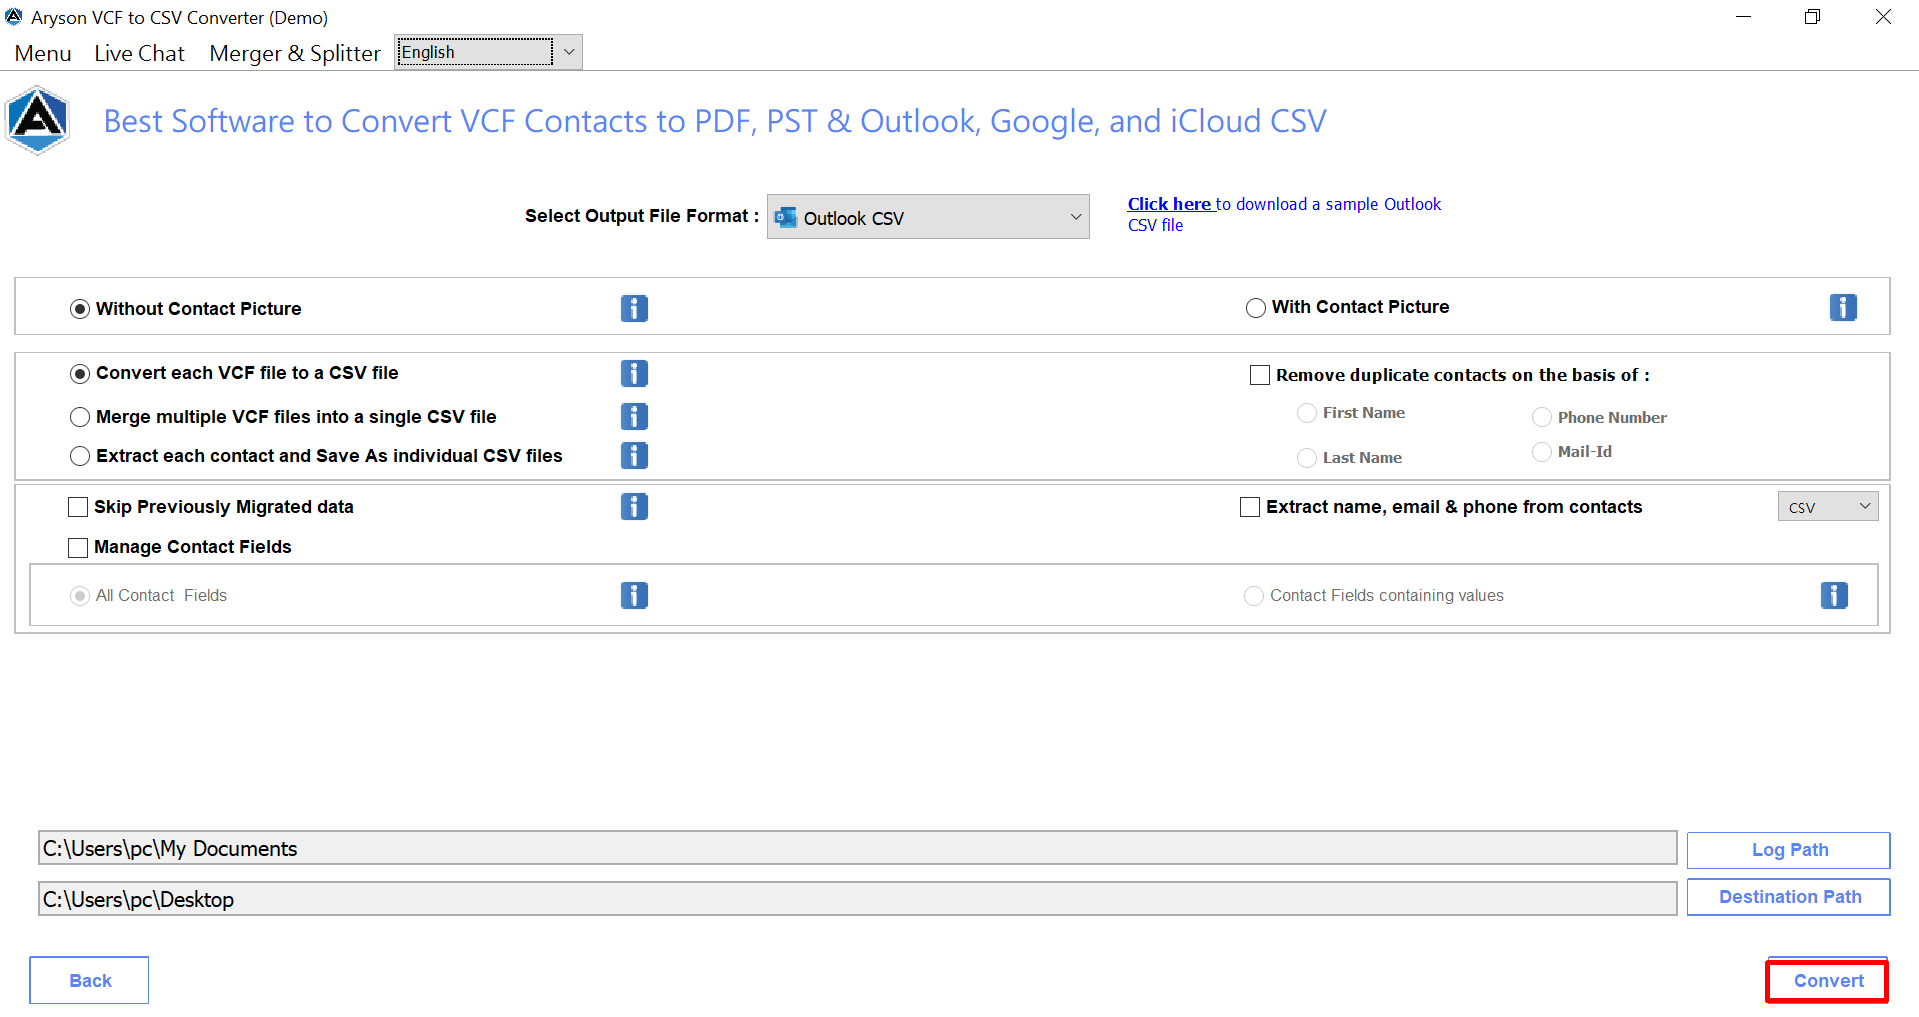The height and width of the screenshot is (1017, 1919).
Task: Click info icon beside With Contact Picture
Action: [1843, 307]
